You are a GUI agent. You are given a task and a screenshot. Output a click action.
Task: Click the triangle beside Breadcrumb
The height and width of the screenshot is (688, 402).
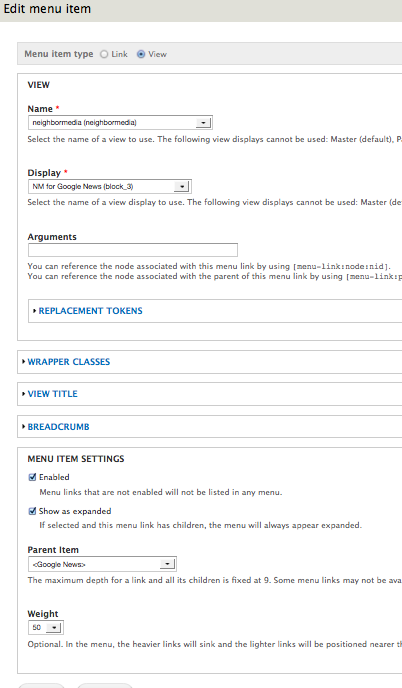(x=23, y=427)
